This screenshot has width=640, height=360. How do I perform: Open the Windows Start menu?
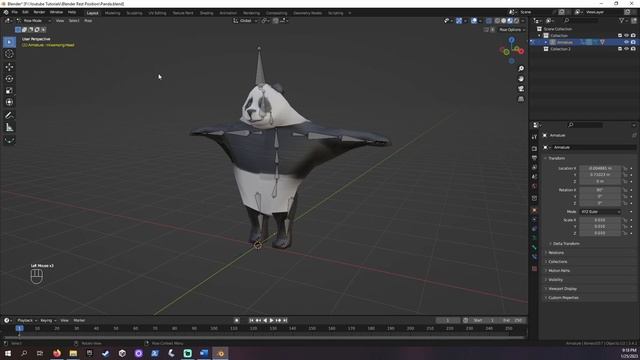click(8, 353)
